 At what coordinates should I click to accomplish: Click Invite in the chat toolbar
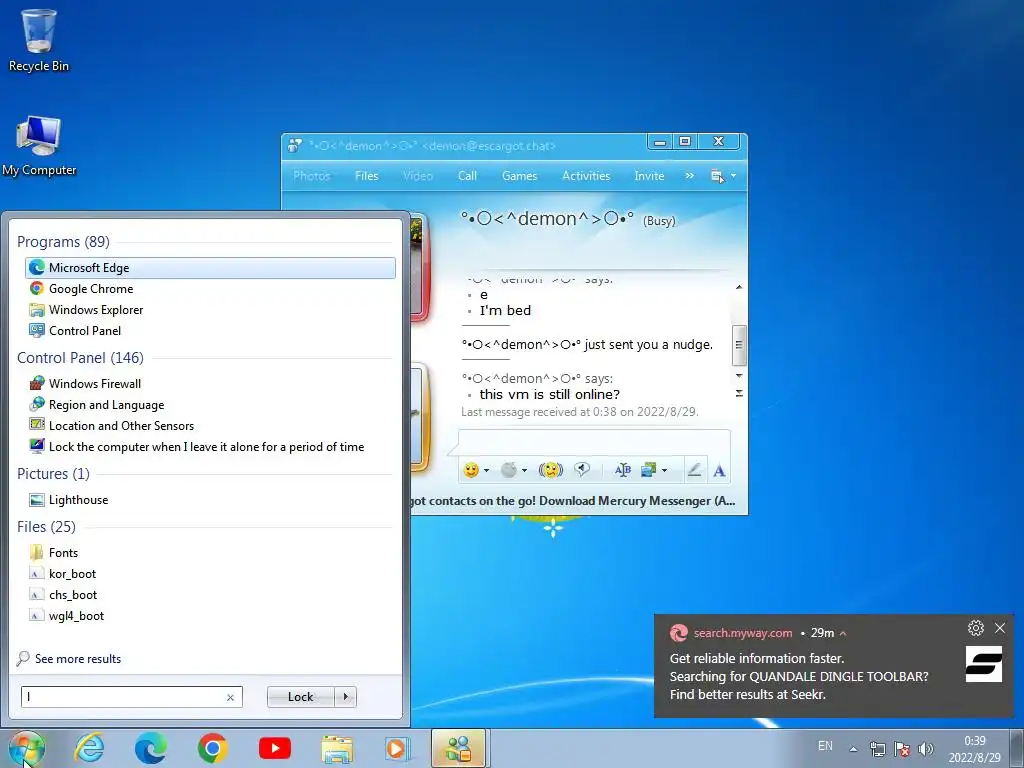(649, 176)
